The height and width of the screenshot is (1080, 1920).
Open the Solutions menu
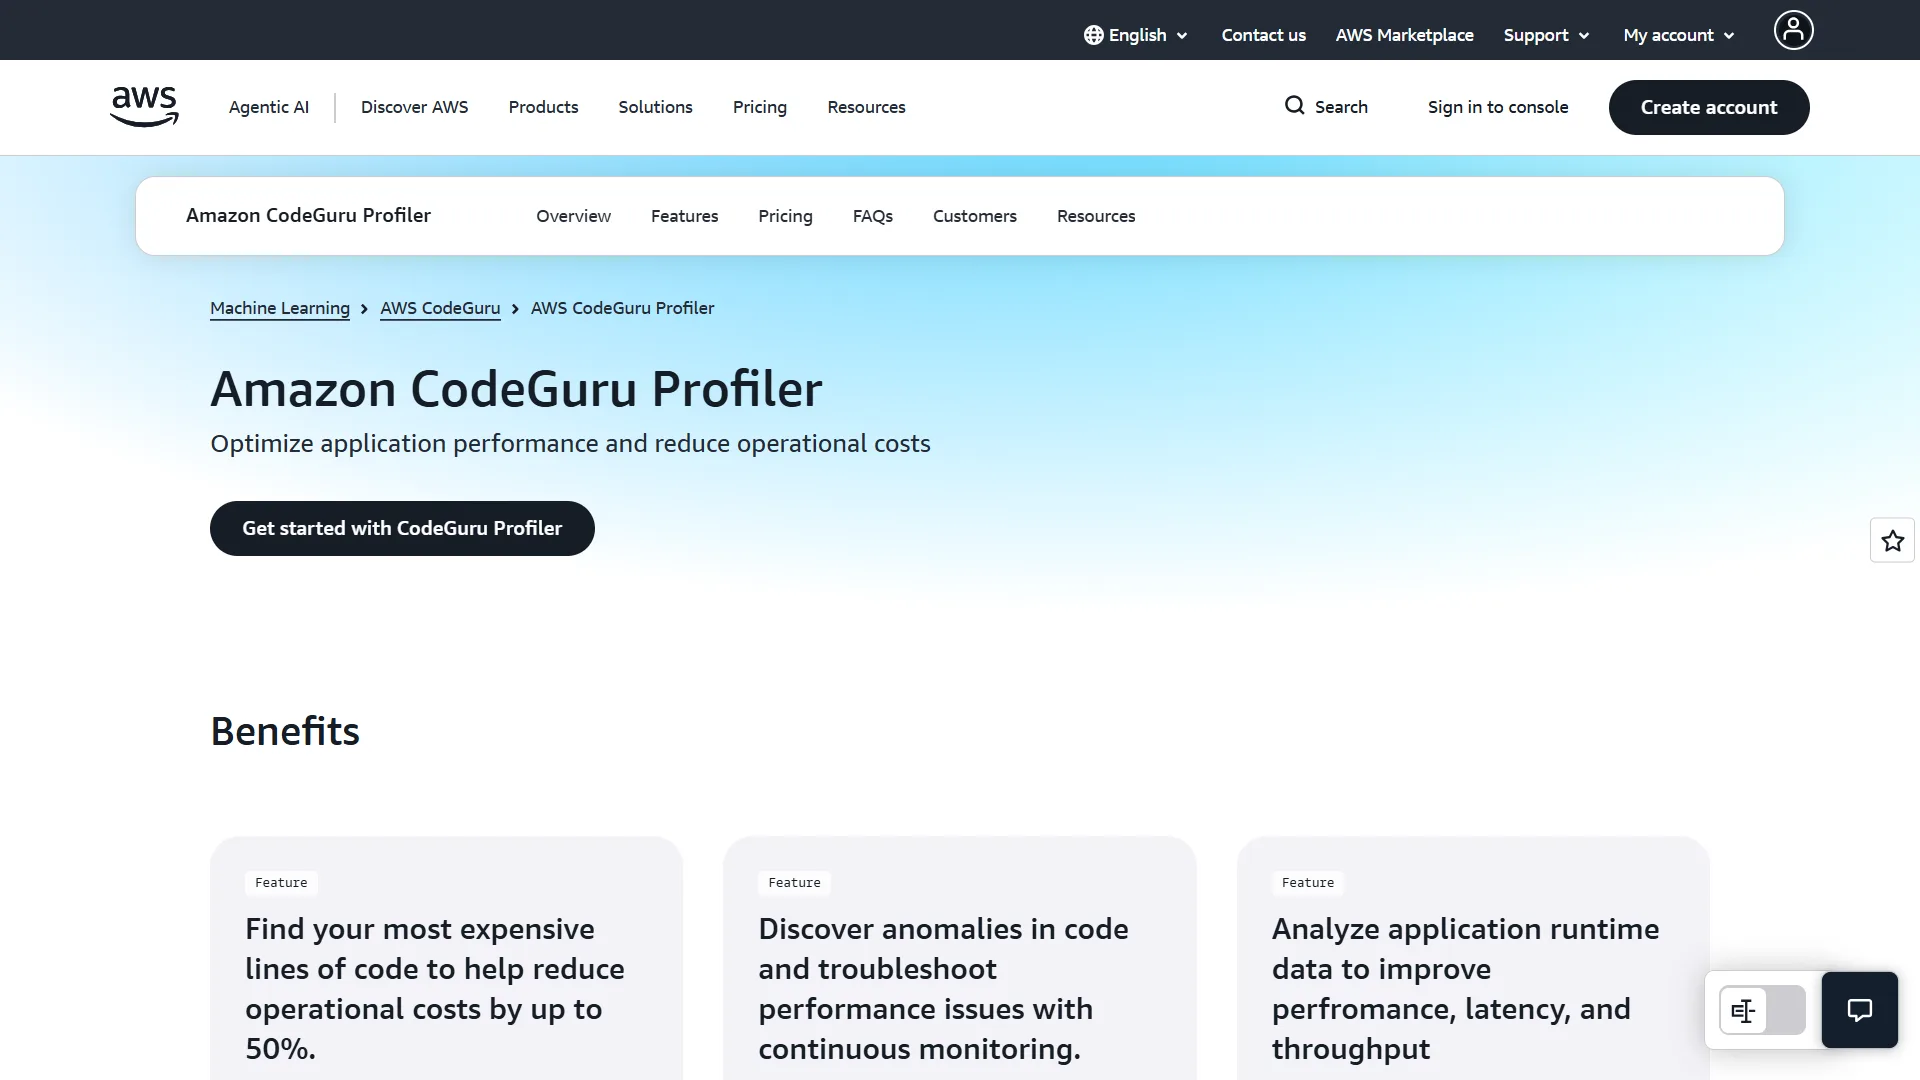click(655, 107)
